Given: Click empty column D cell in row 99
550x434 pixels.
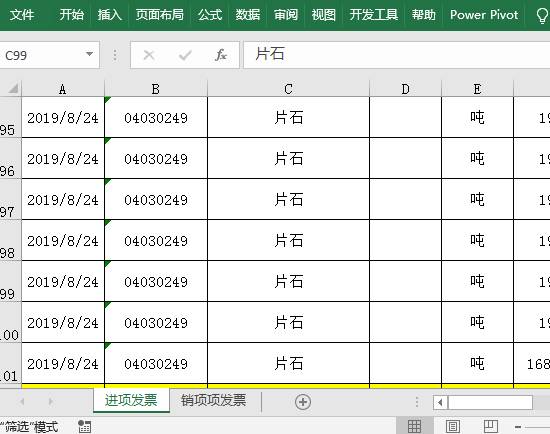Looking at the screenshot, I should click(x=405, y=281).
